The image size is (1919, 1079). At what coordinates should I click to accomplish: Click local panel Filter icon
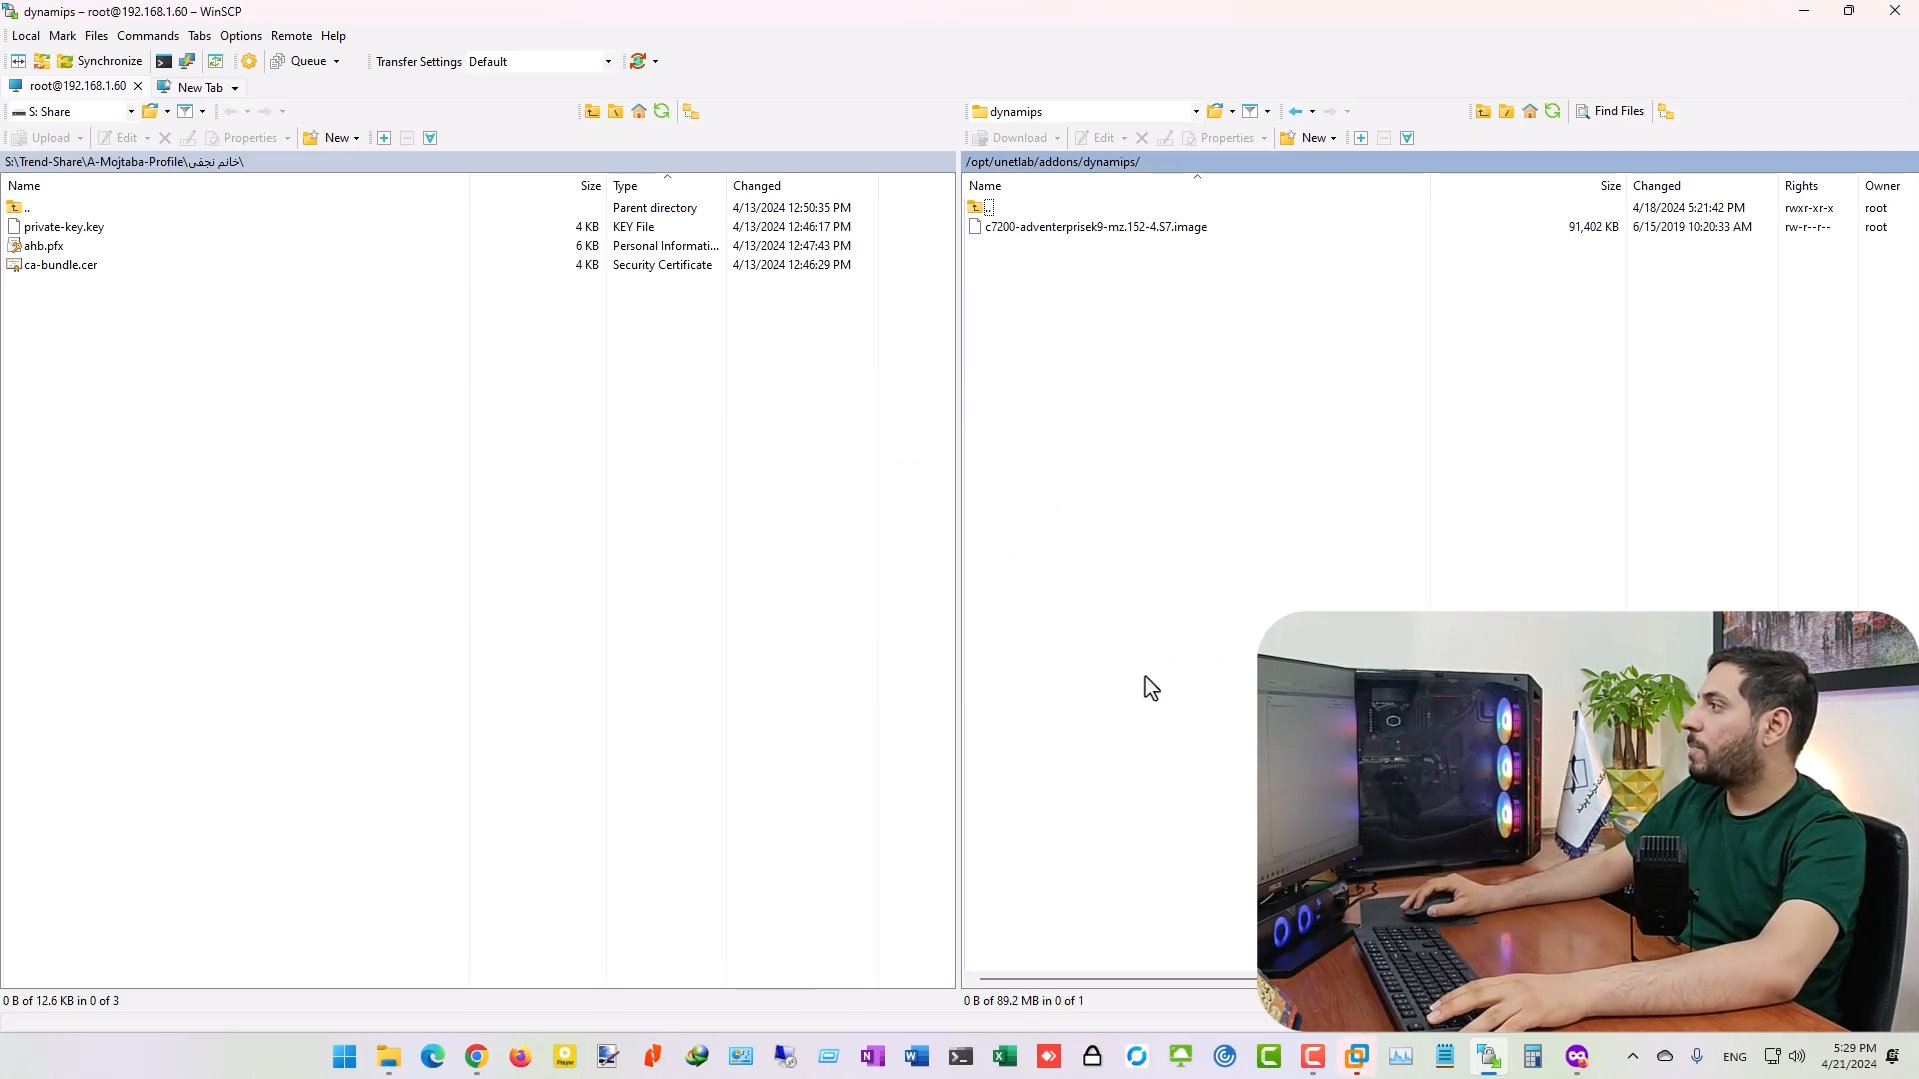coord(185,111)
